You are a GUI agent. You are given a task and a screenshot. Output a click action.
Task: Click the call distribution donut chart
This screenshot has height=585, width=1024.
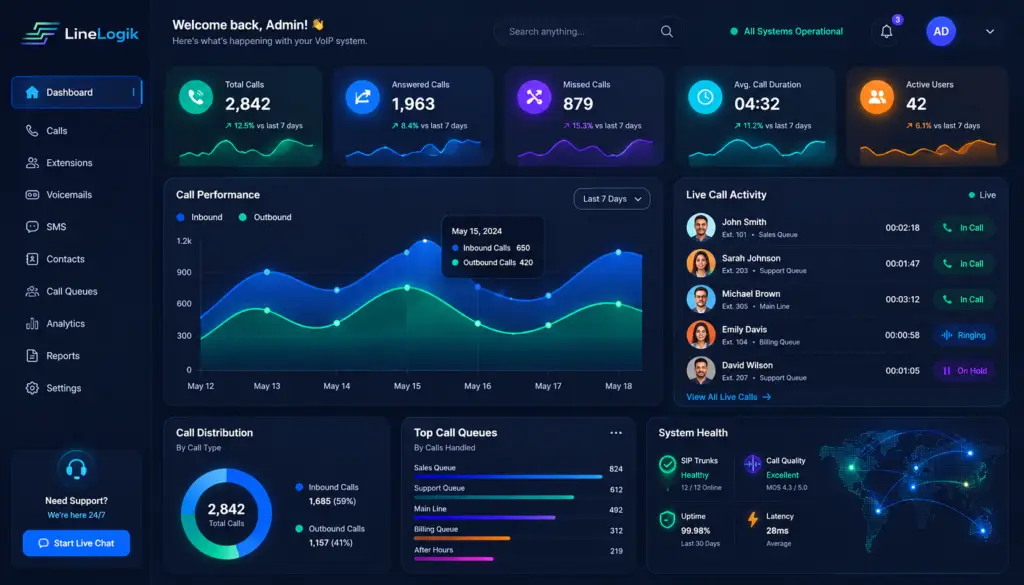(x=226, y=514)
